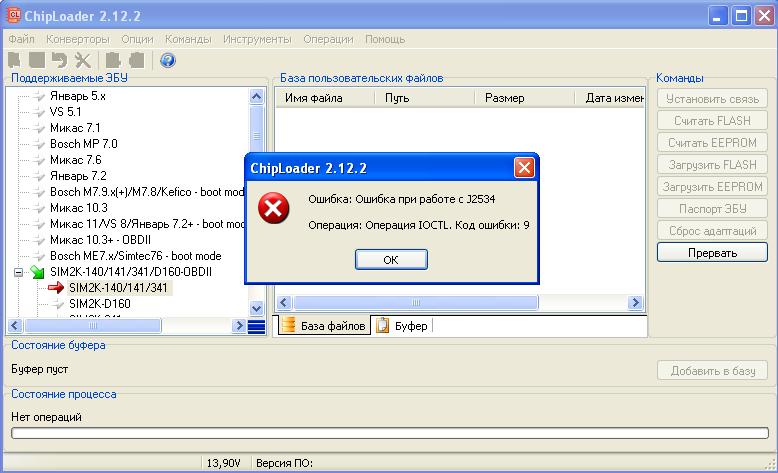Click the Загрузить FLASH button

[x=712, y=165]
